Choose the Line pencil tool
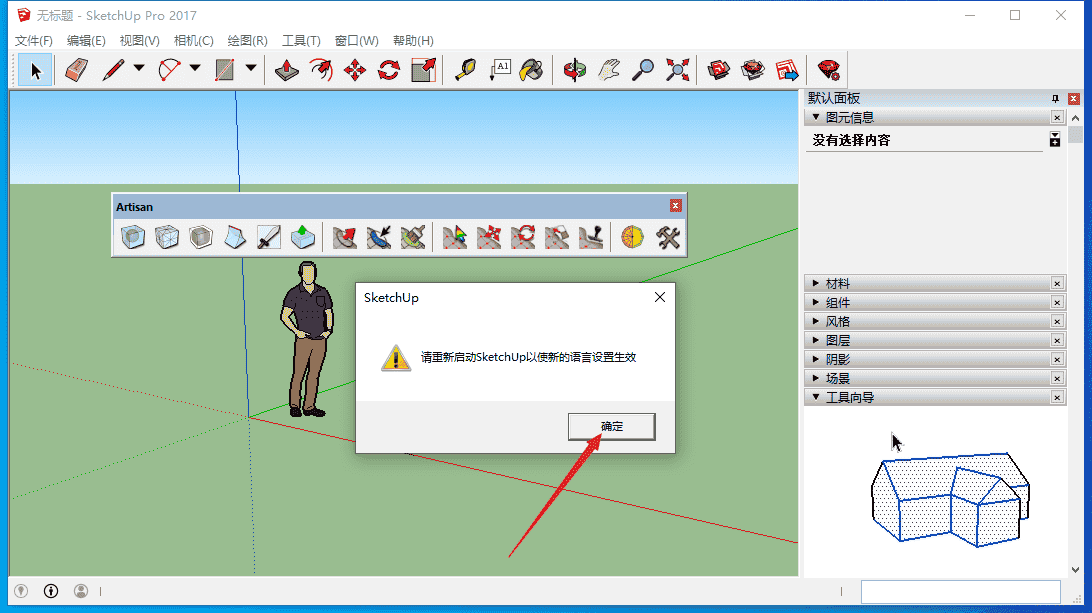This screenshot has height=613, width=1092. tap(113, 70)
